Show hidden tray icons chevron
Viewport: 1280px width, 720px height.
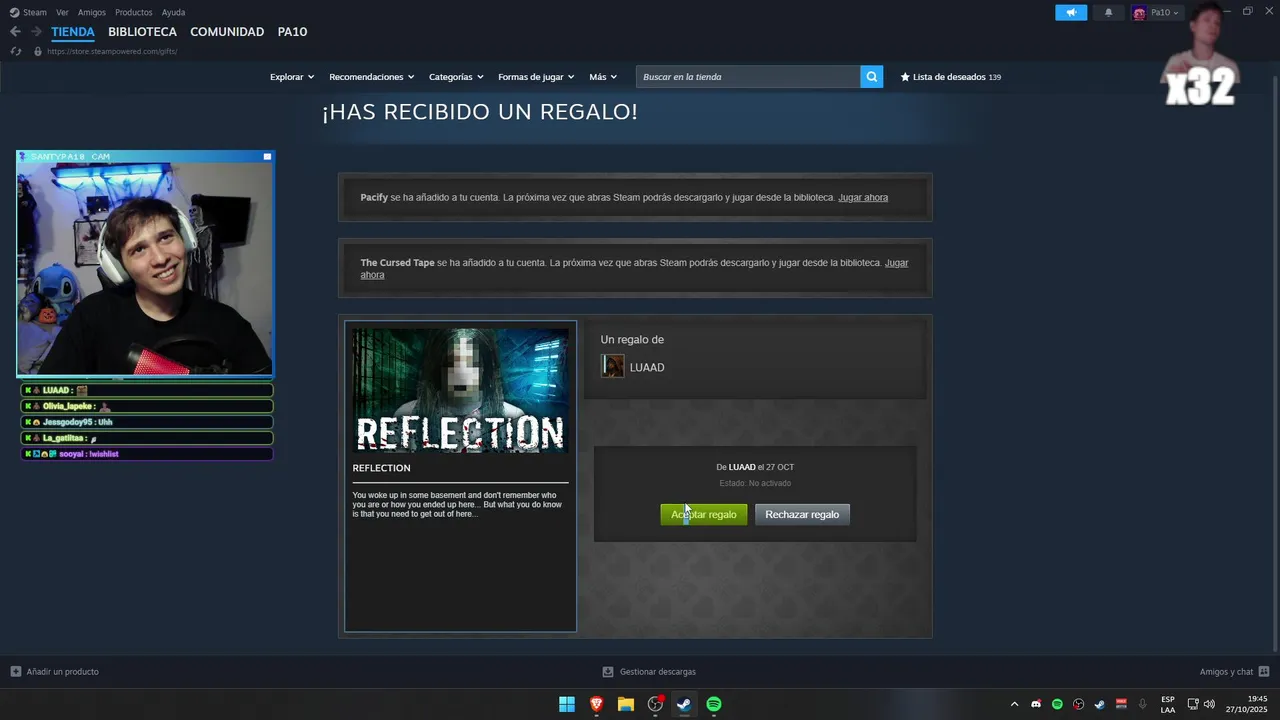[1014, 704]
